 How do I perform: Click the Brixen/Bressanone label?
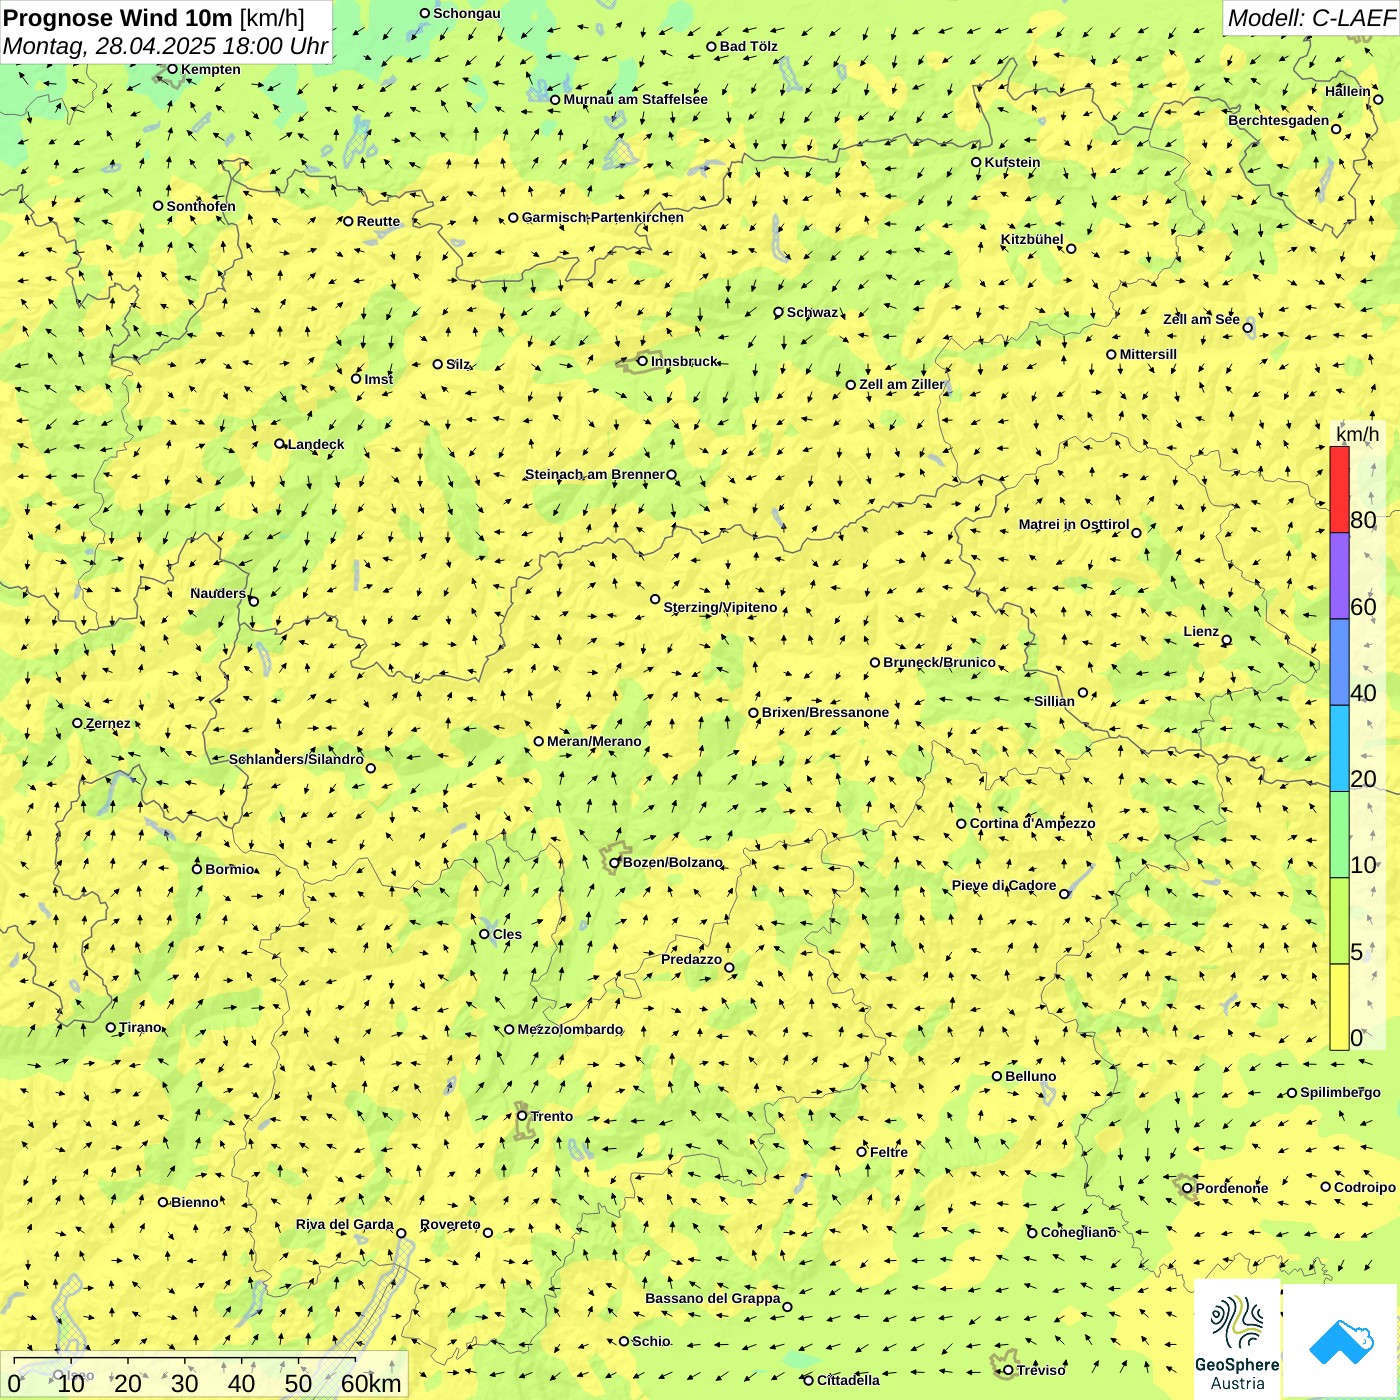pos(825,712)
